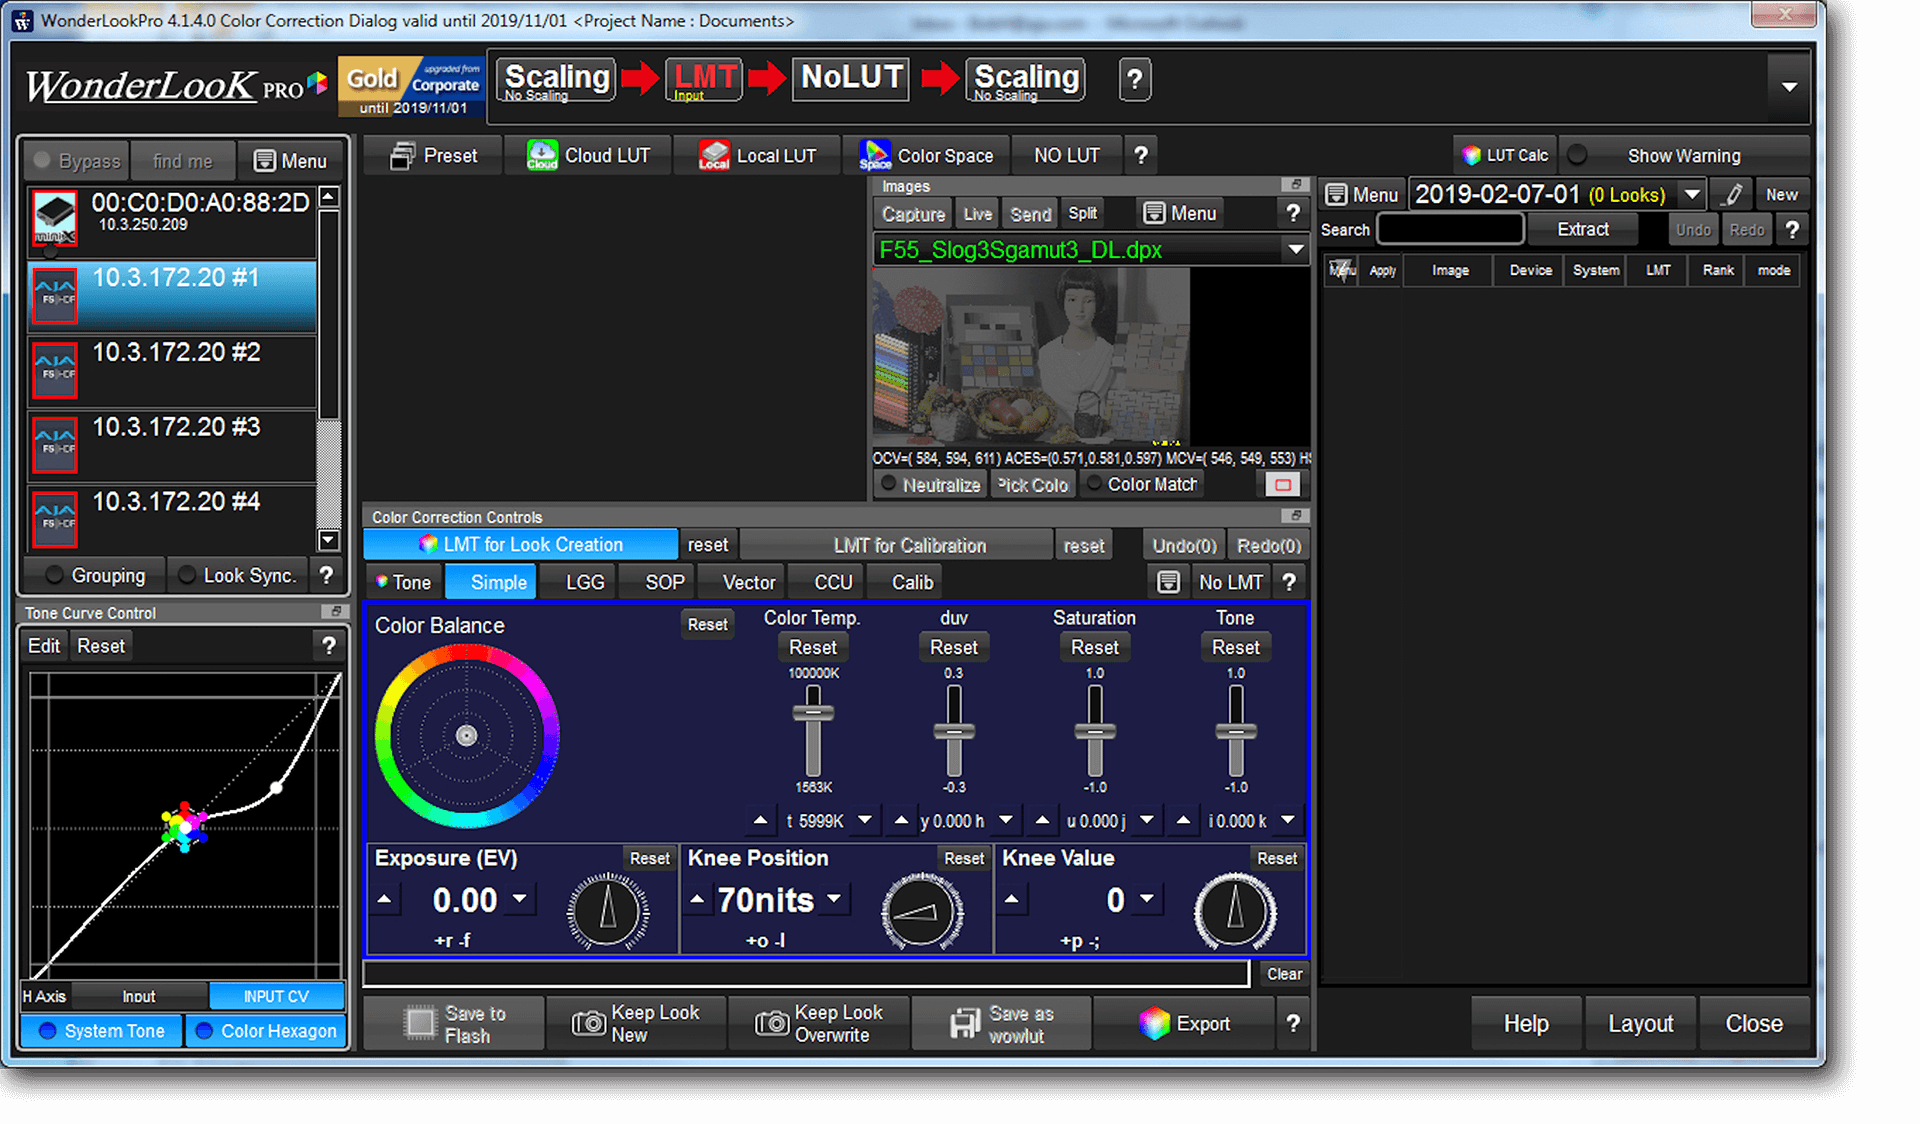The image size is (1920, 1124).
Task: Click Save as wowlut disk icon
Action: click(x=965, y=1023)
